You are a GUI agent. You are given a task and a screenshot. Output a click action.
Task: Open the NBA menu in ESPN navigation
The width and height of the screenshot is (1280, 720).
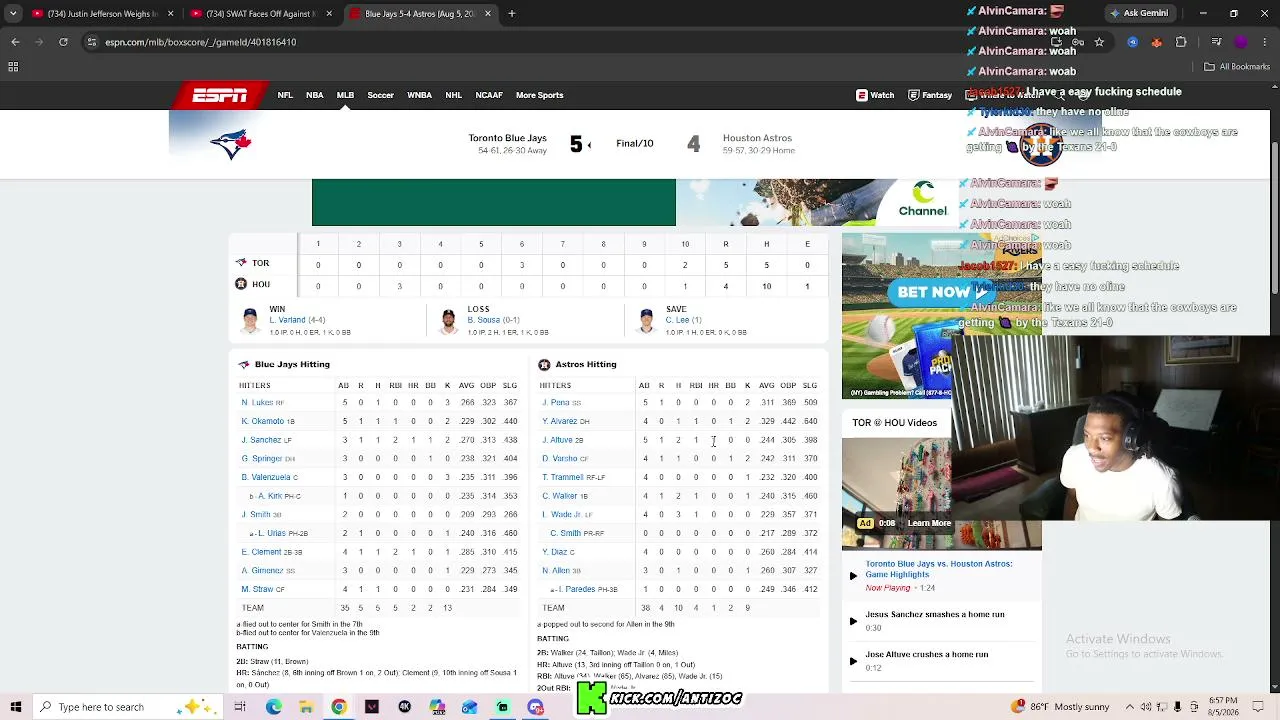point(315,95)
